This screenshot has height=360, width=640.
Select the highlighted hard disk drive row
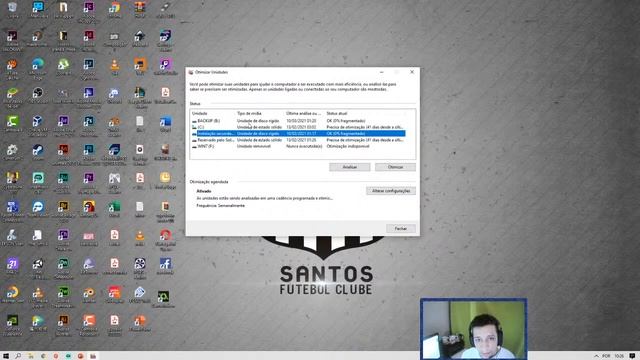pos(298,133)
